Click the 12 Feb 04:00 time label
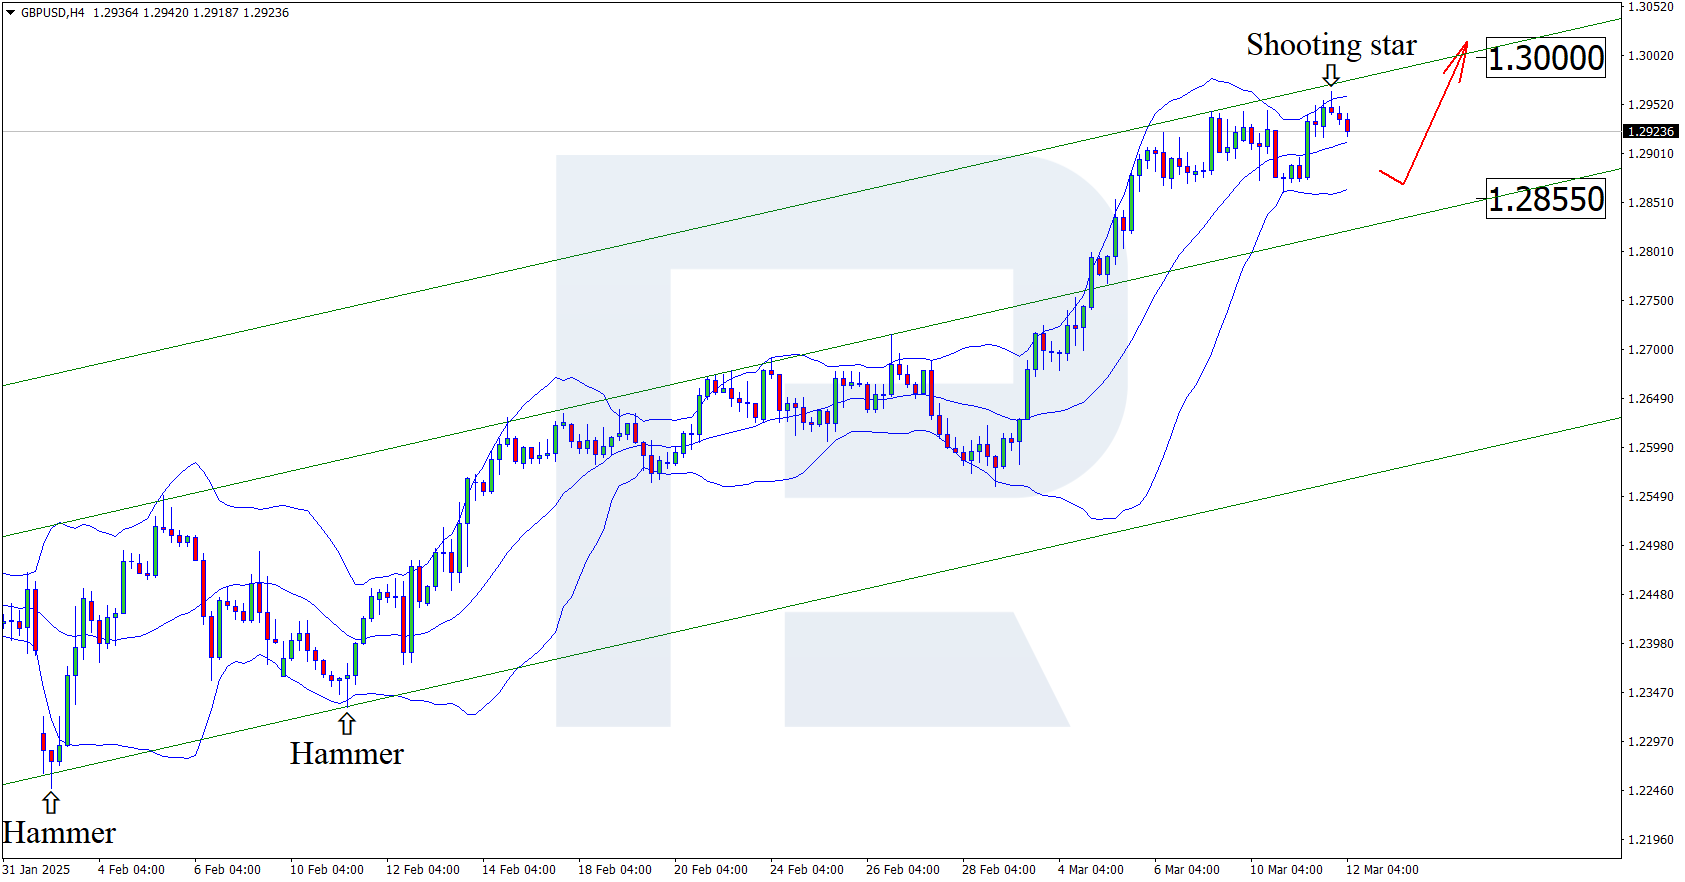Screen dimensions: 1685x882 click(423, 870)
